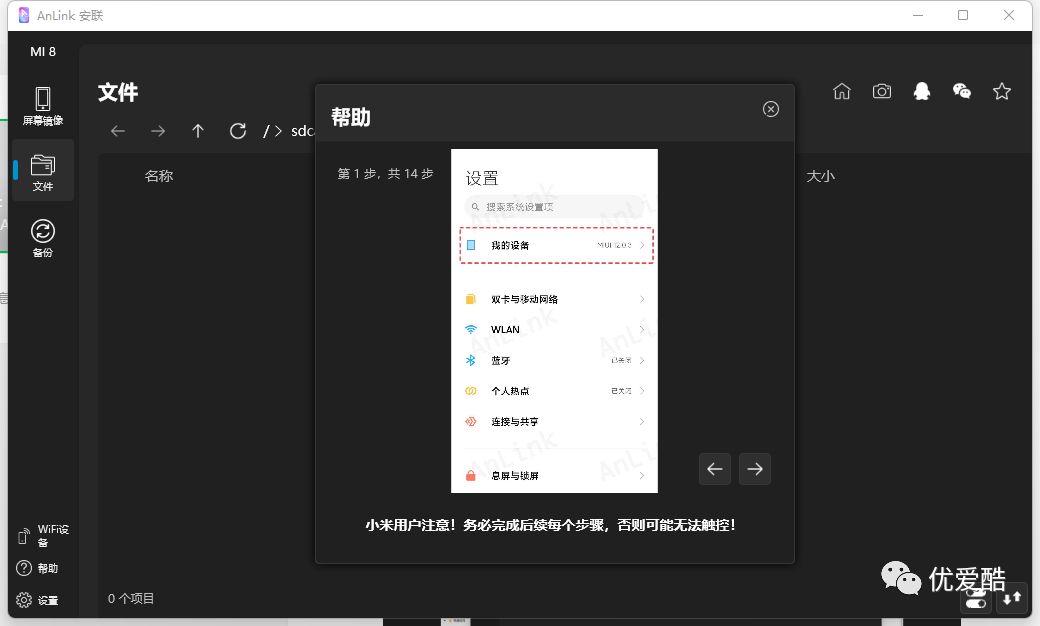This screenshot has height=626, width=1040.
Task: Sort files by 大小 column header
Action: [820, 176]
